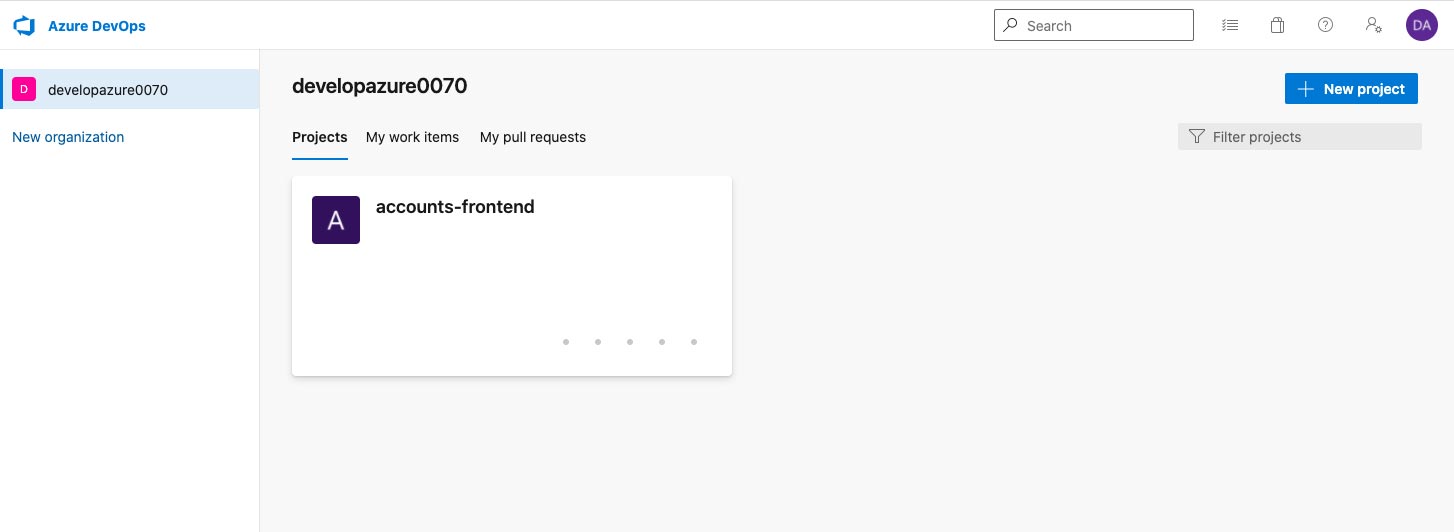Open the Help question mark icon
Viewport: 1454px width, 532px height.
pyautogui.click(x=1325, y=25)
